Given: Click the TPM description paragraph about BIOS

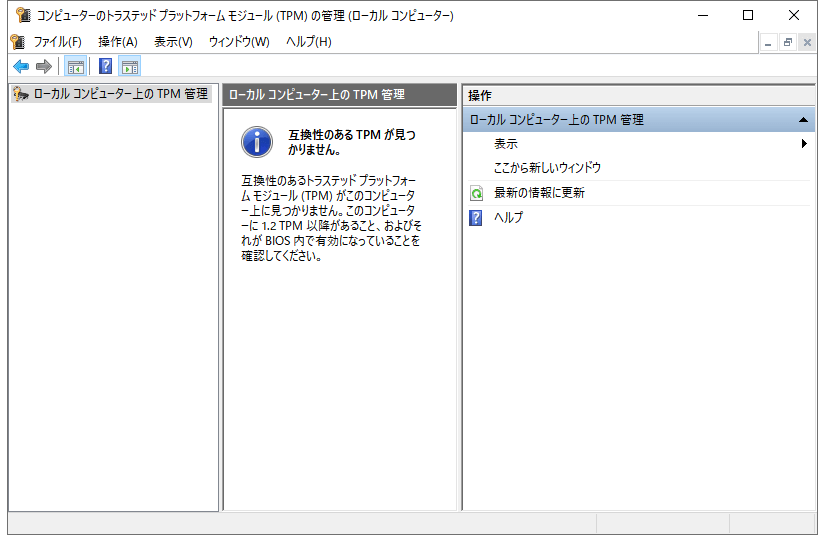Looking at the screenshot, I should (331, 218).
